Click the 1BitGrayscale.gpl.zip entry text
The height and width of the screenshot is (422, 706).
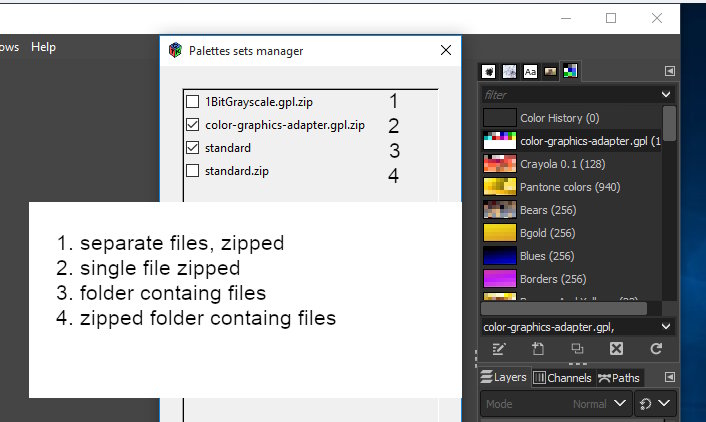point(259,102)
